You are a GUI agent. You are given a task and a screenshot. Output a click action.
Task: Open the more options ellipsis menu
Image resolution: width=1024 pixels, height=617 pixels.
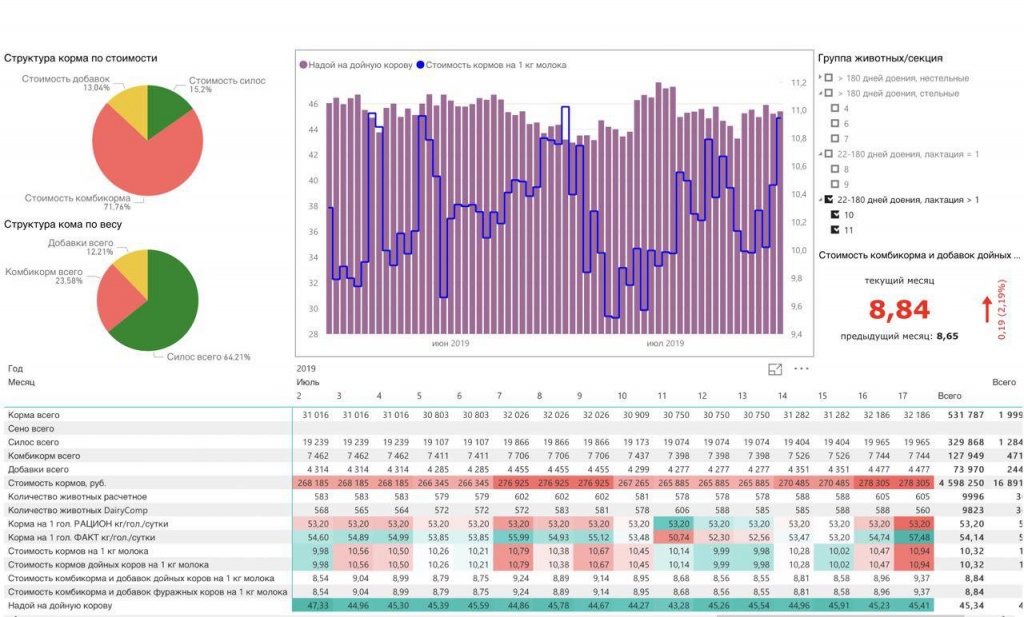pos(801,369)
